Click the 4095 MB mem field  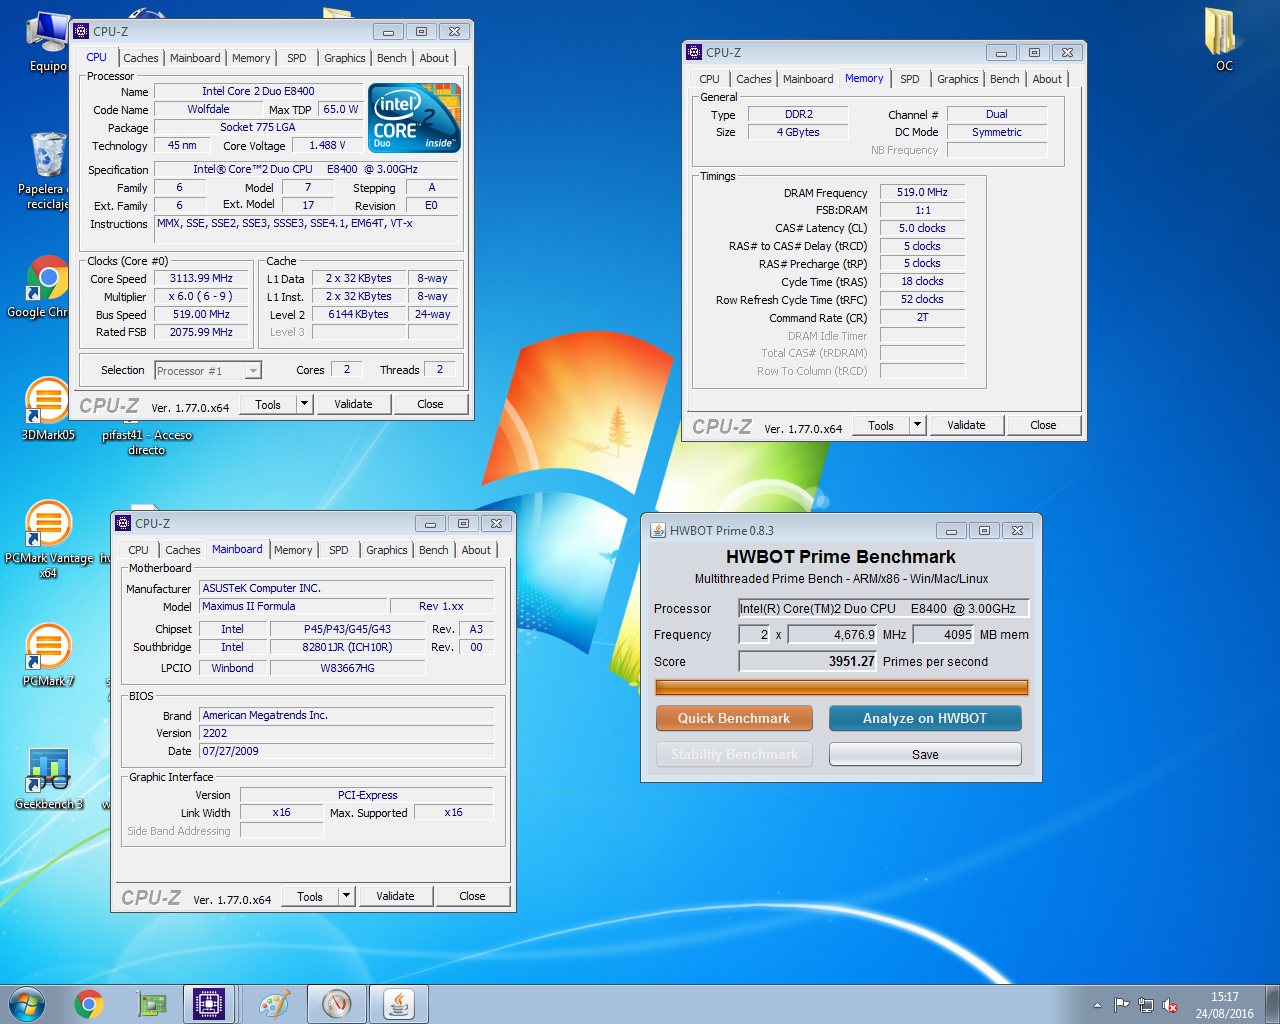point(944,634)
